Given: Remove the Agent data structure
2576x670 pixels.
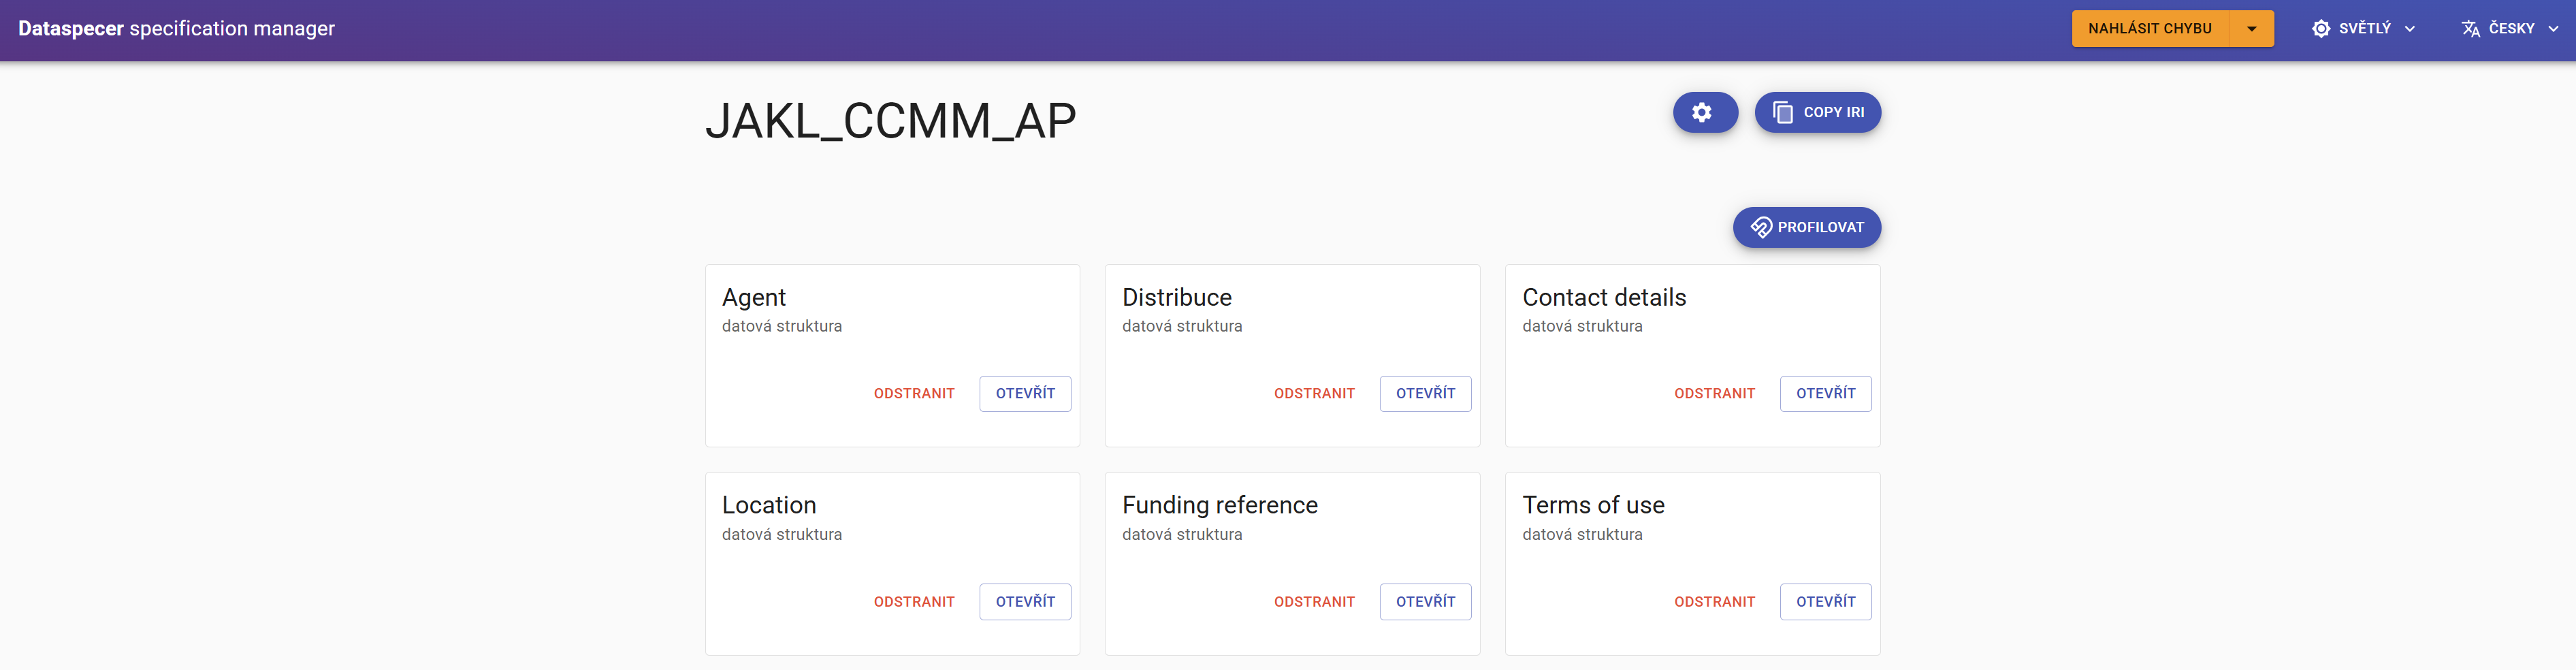Looking at the screenshot, I should click(x=913, y=394).
